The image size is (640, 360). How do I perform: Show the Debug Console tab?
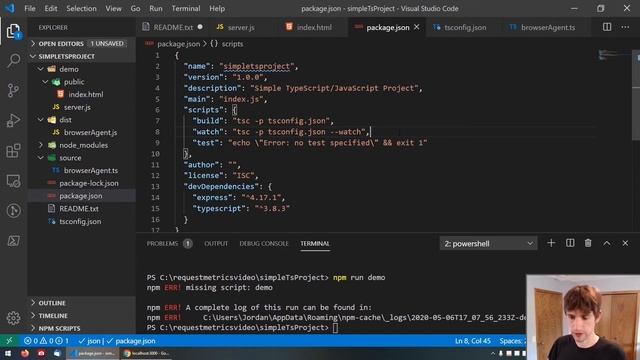[x=264, y=243]
